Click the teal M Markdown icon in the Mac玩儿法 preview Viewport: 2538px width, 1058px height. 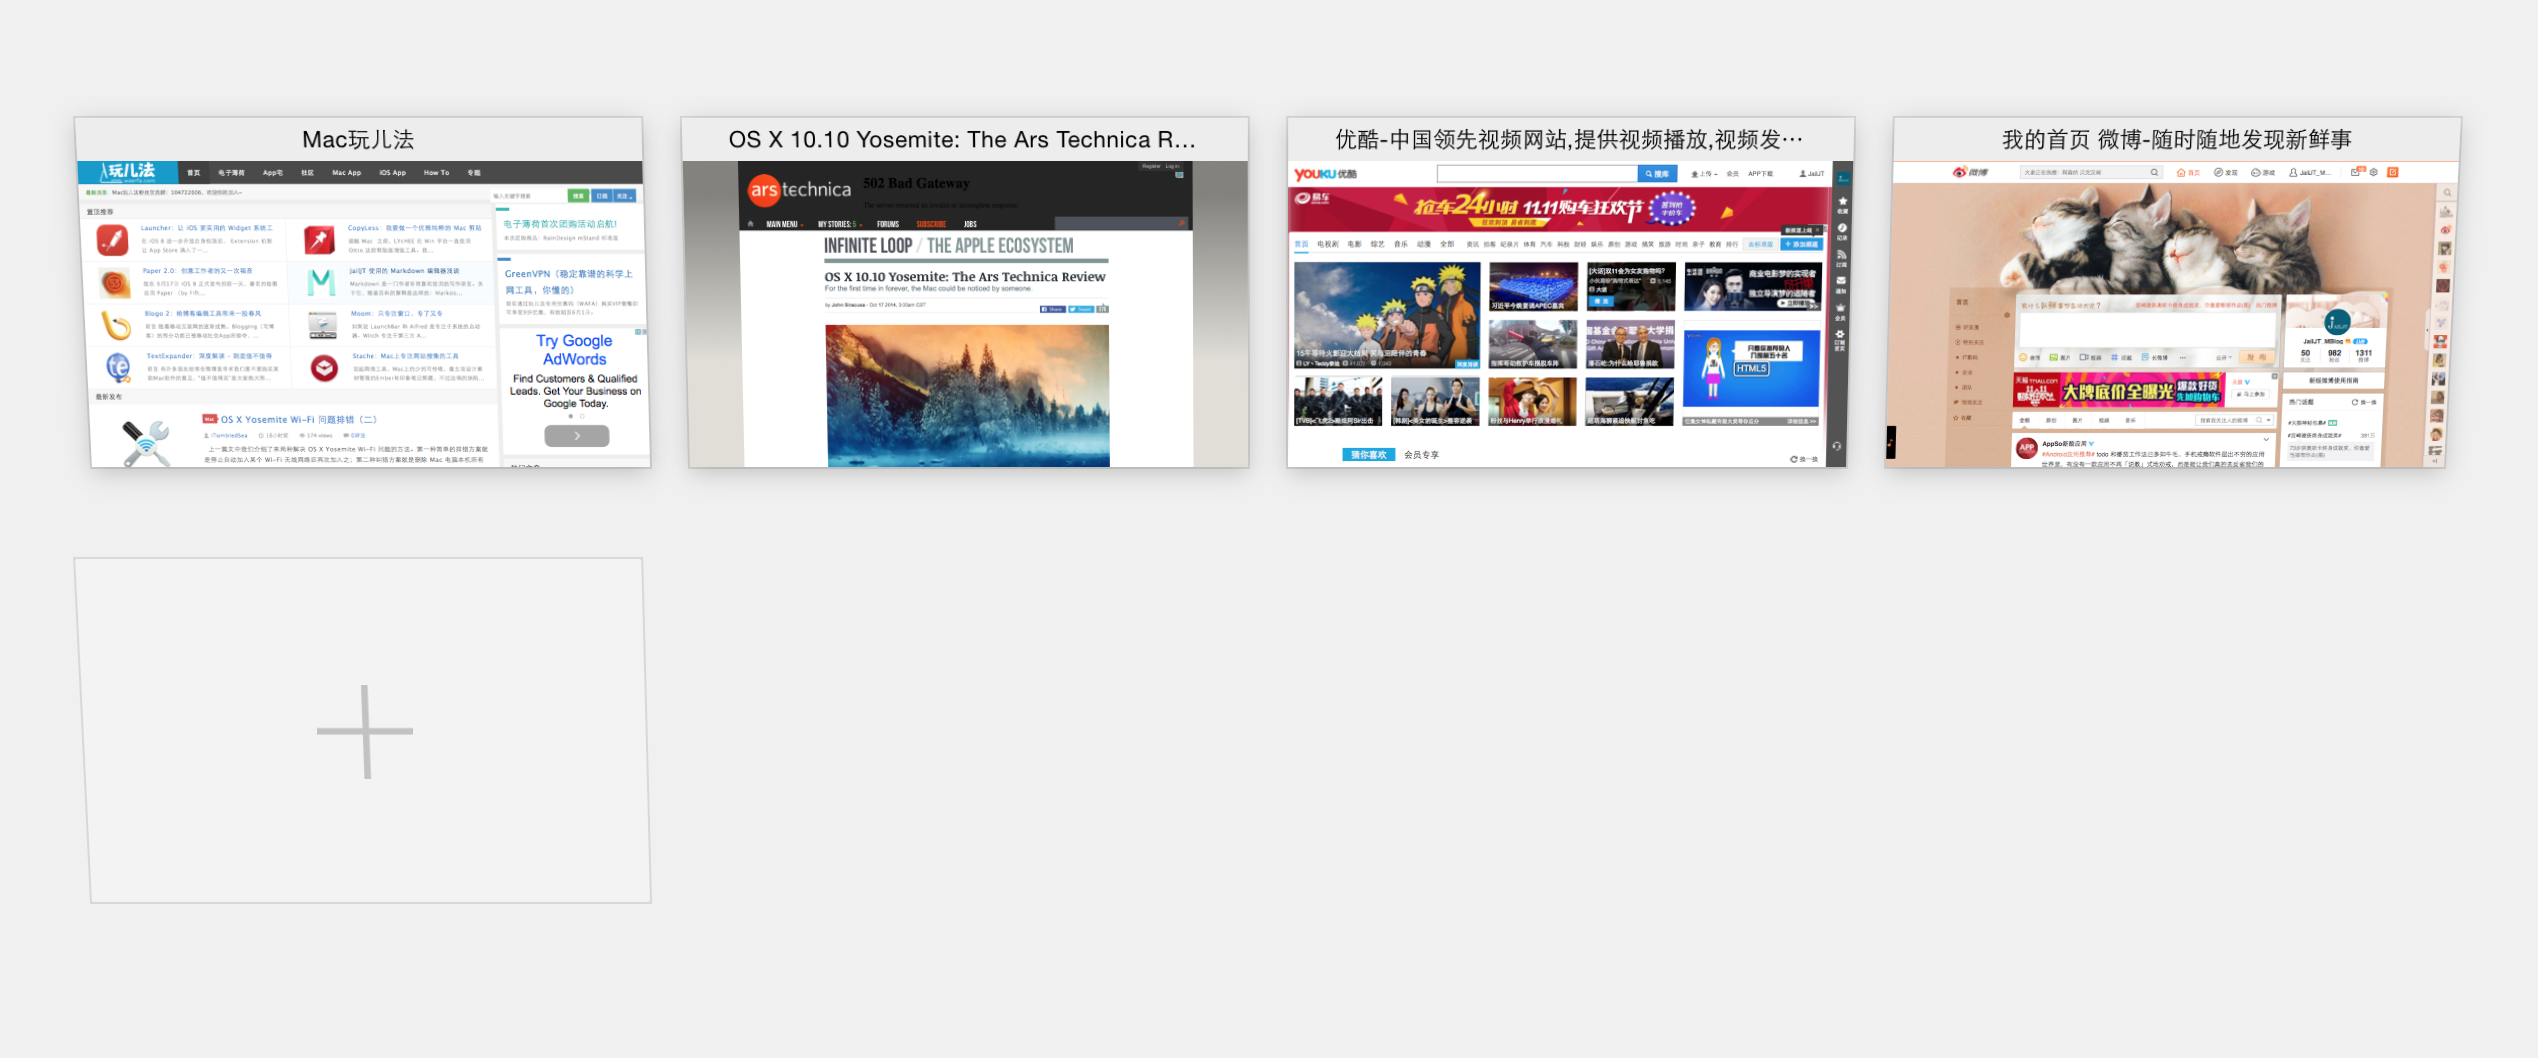point(321,282)
